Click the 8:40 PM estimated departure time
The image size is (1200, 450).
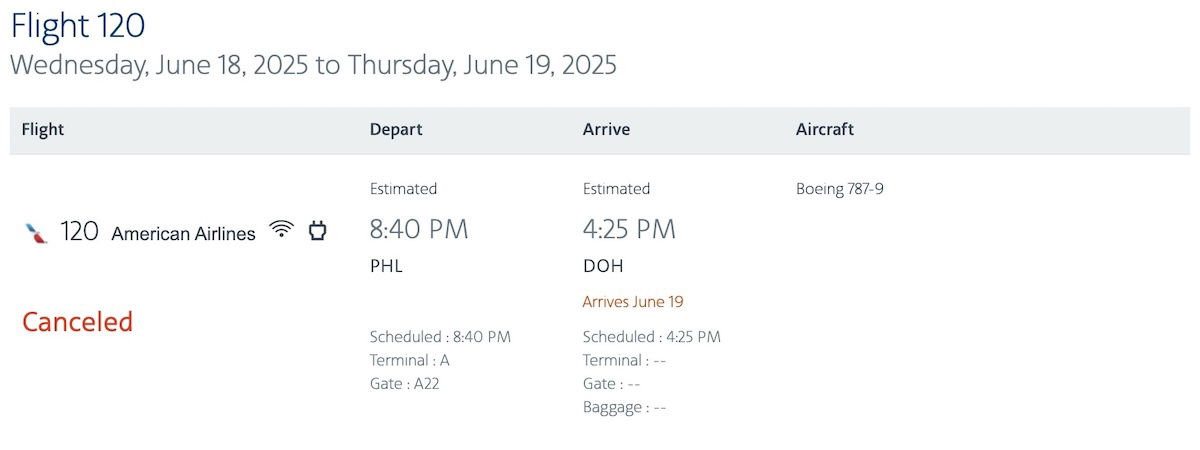[x=419, y=230]
